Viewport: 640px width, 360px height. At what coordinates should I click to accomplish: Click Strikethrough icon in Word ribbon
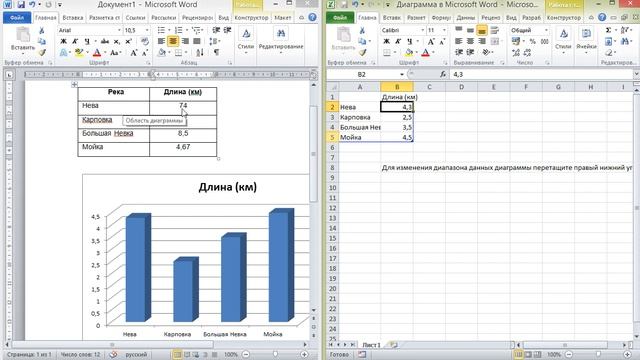tap(105, 41)
